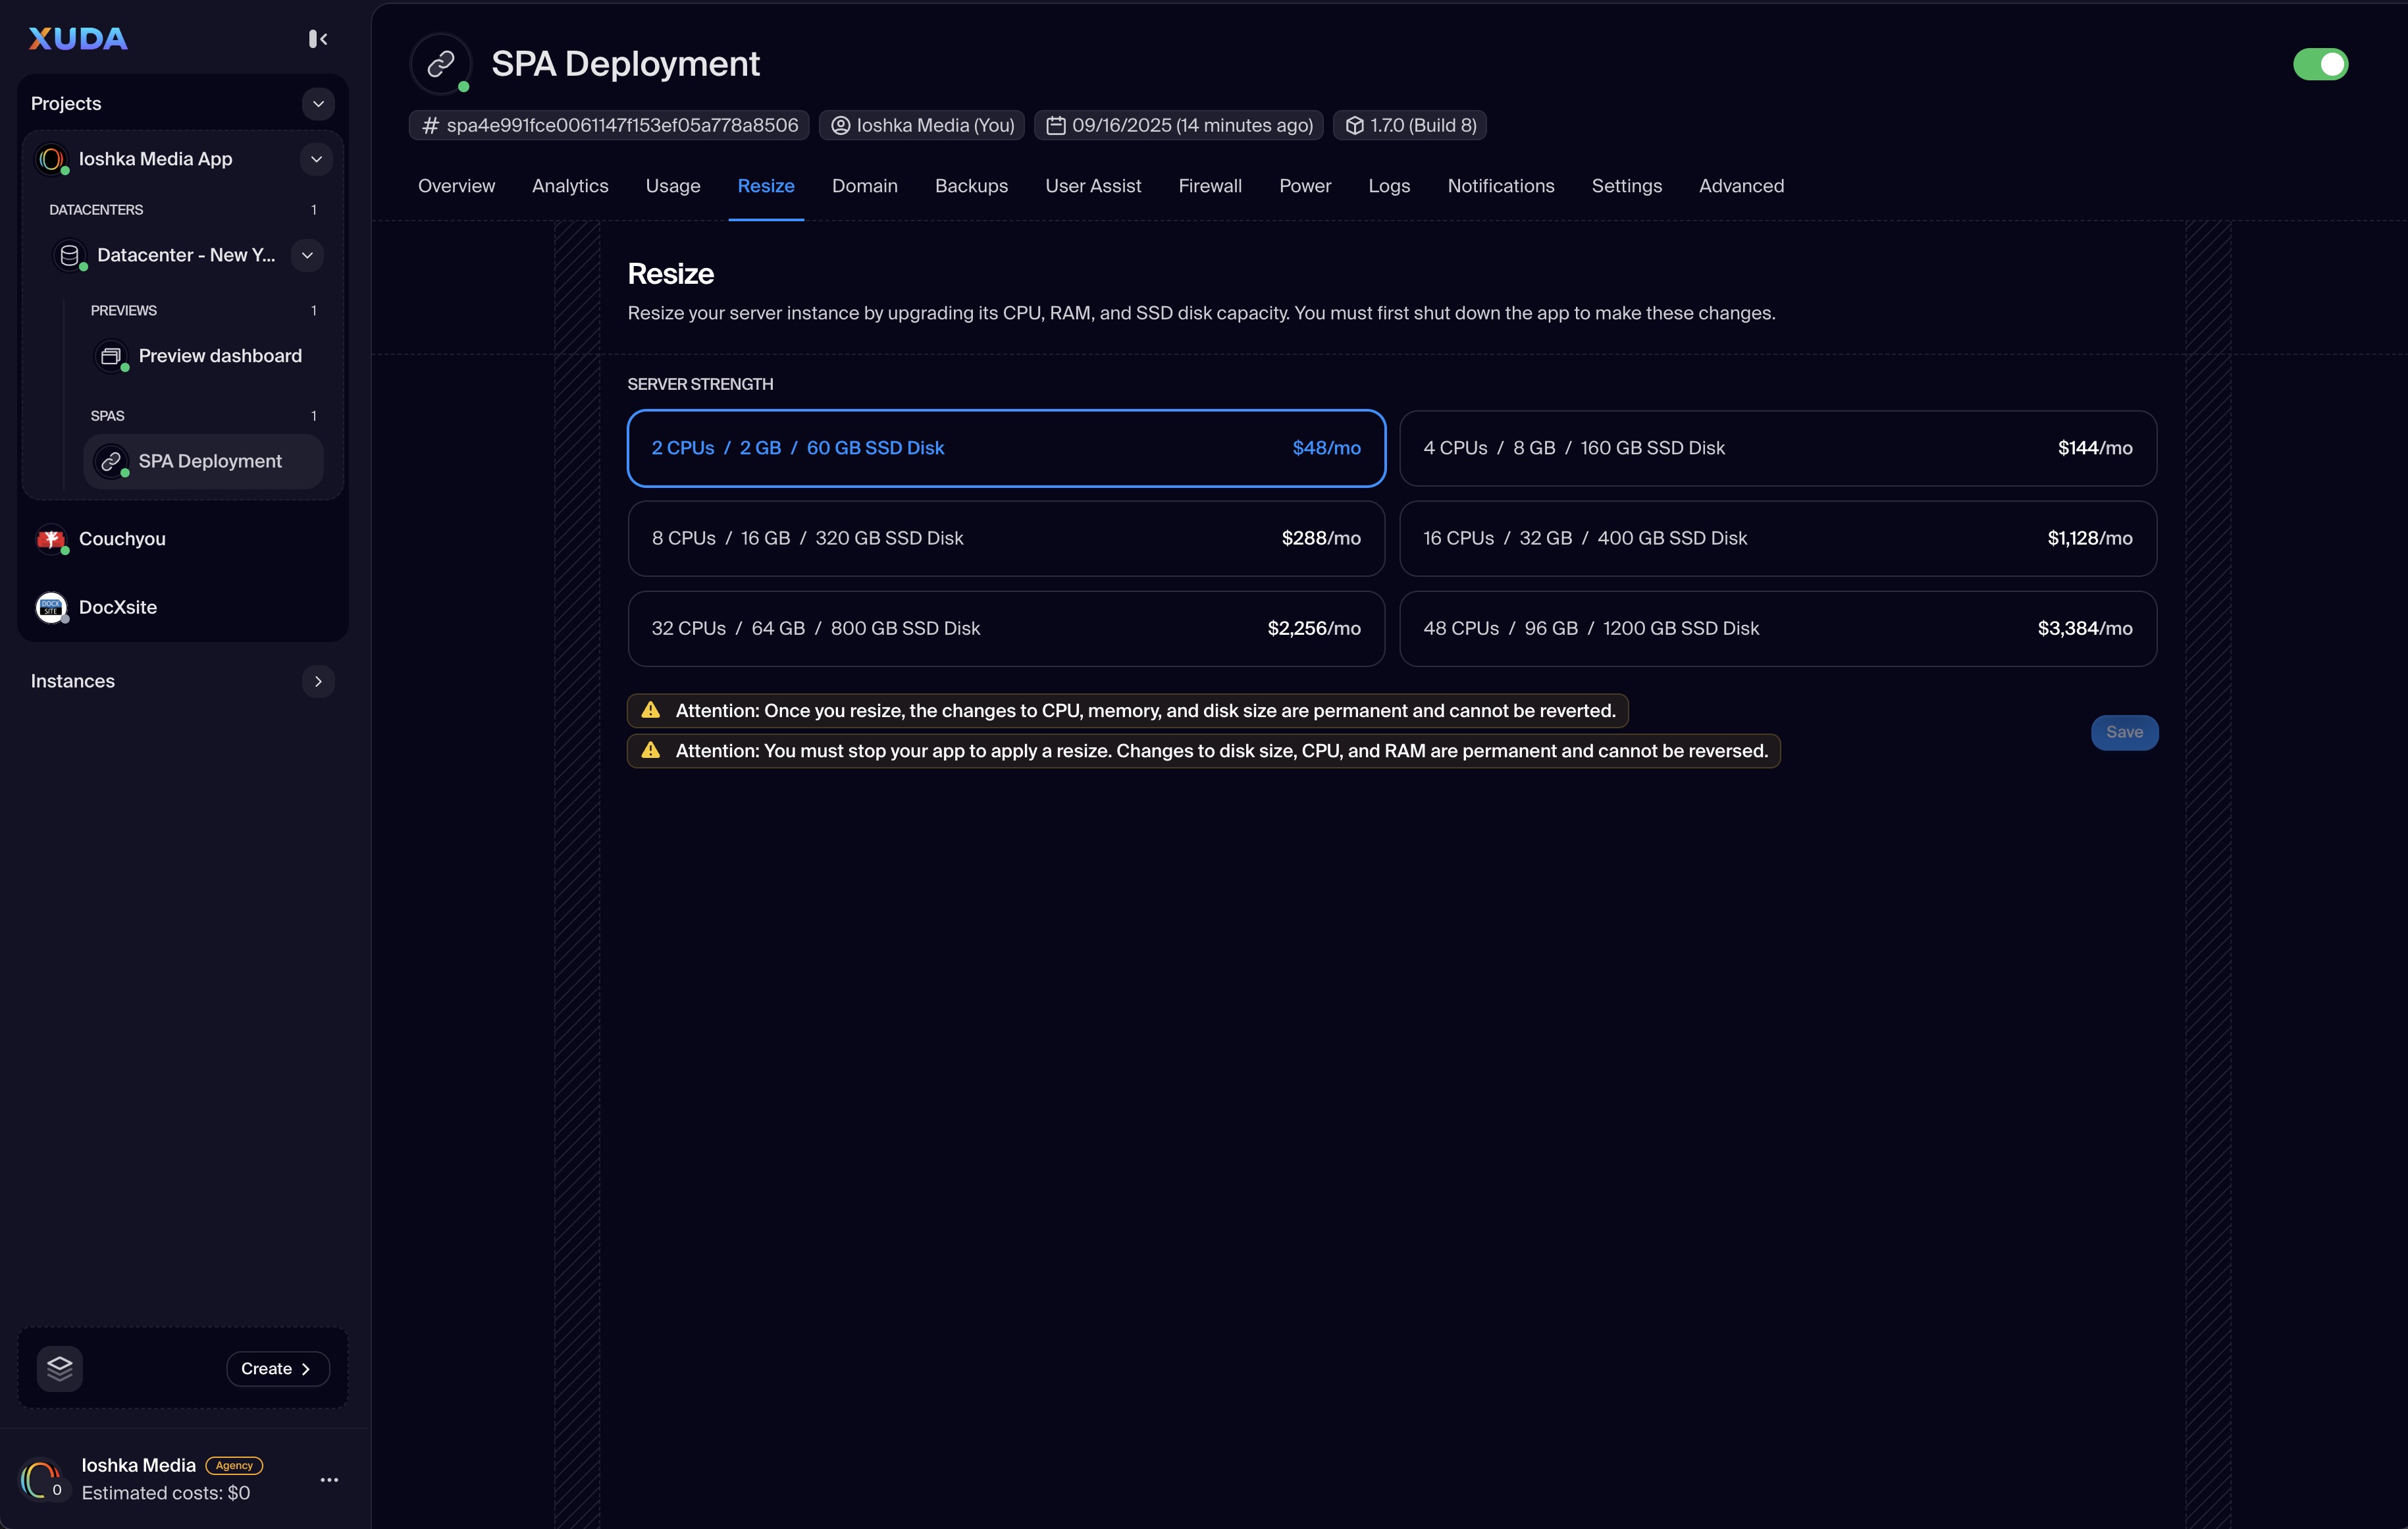2408x1529 pixels.
Task: Open the Backups tab
Action: point(970,186)
